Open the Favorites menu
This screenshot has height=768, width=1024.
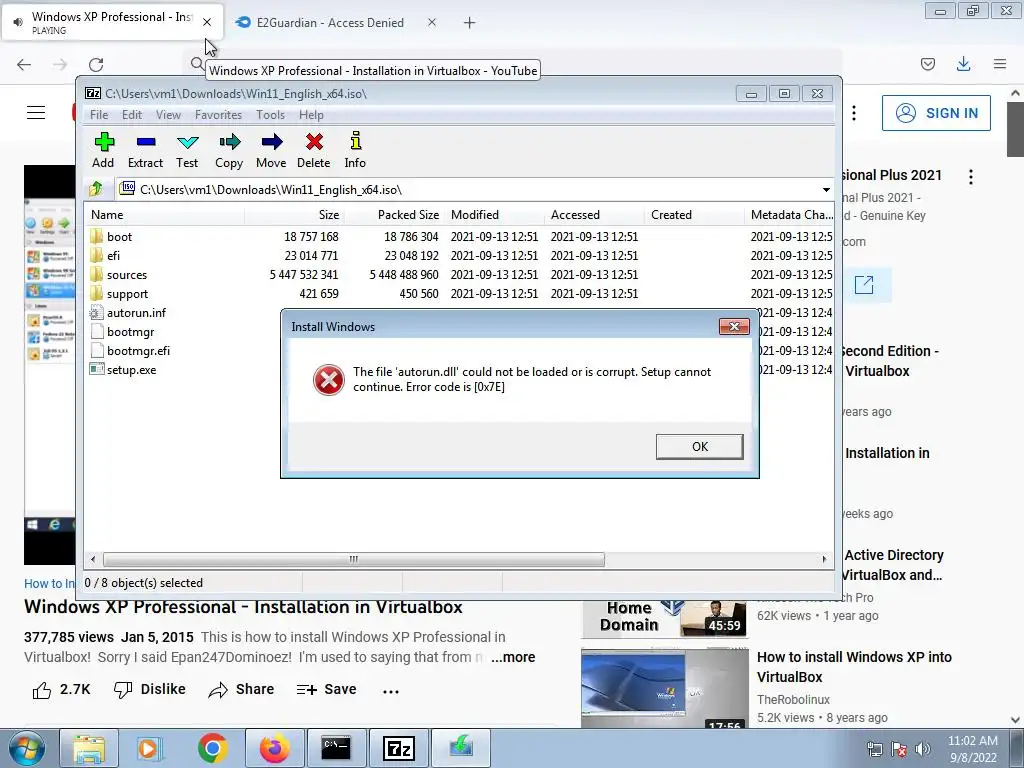(x=218, y=115)
